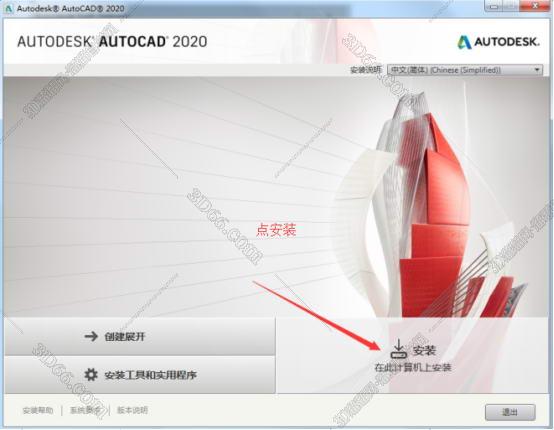Click the 安装 text to start installation
Viewport: 554px width, 430px height.
coord(424,350)
